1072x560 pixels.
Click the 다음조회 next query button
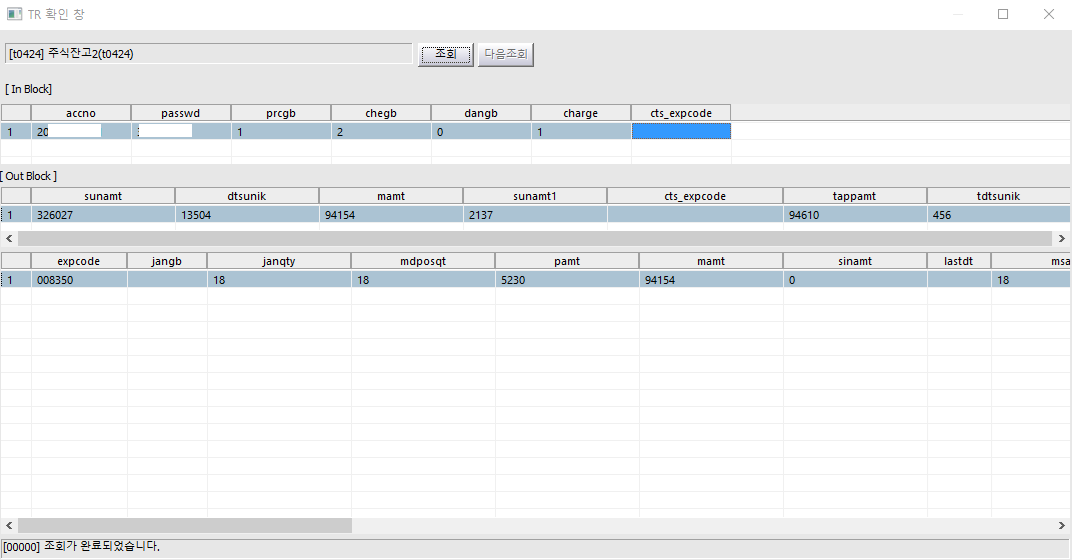(x=506, y=54)
